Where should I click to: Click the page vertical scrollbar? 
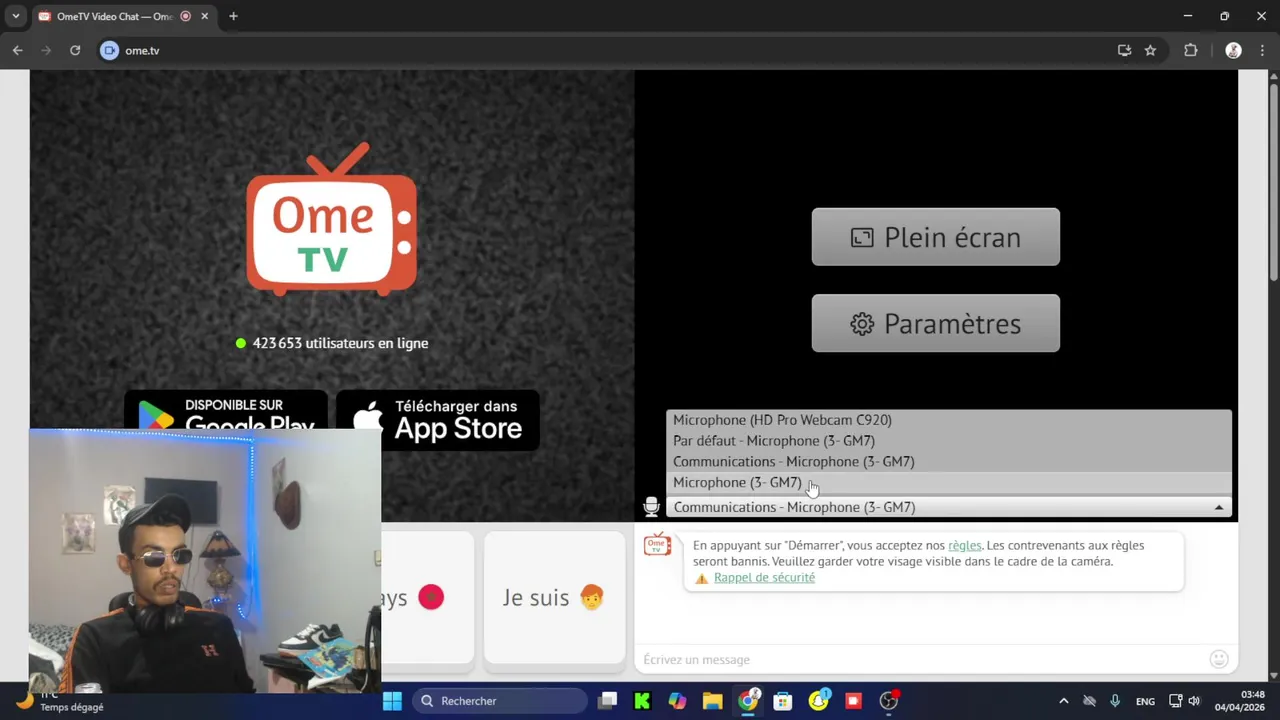(x=1273, y=180)
